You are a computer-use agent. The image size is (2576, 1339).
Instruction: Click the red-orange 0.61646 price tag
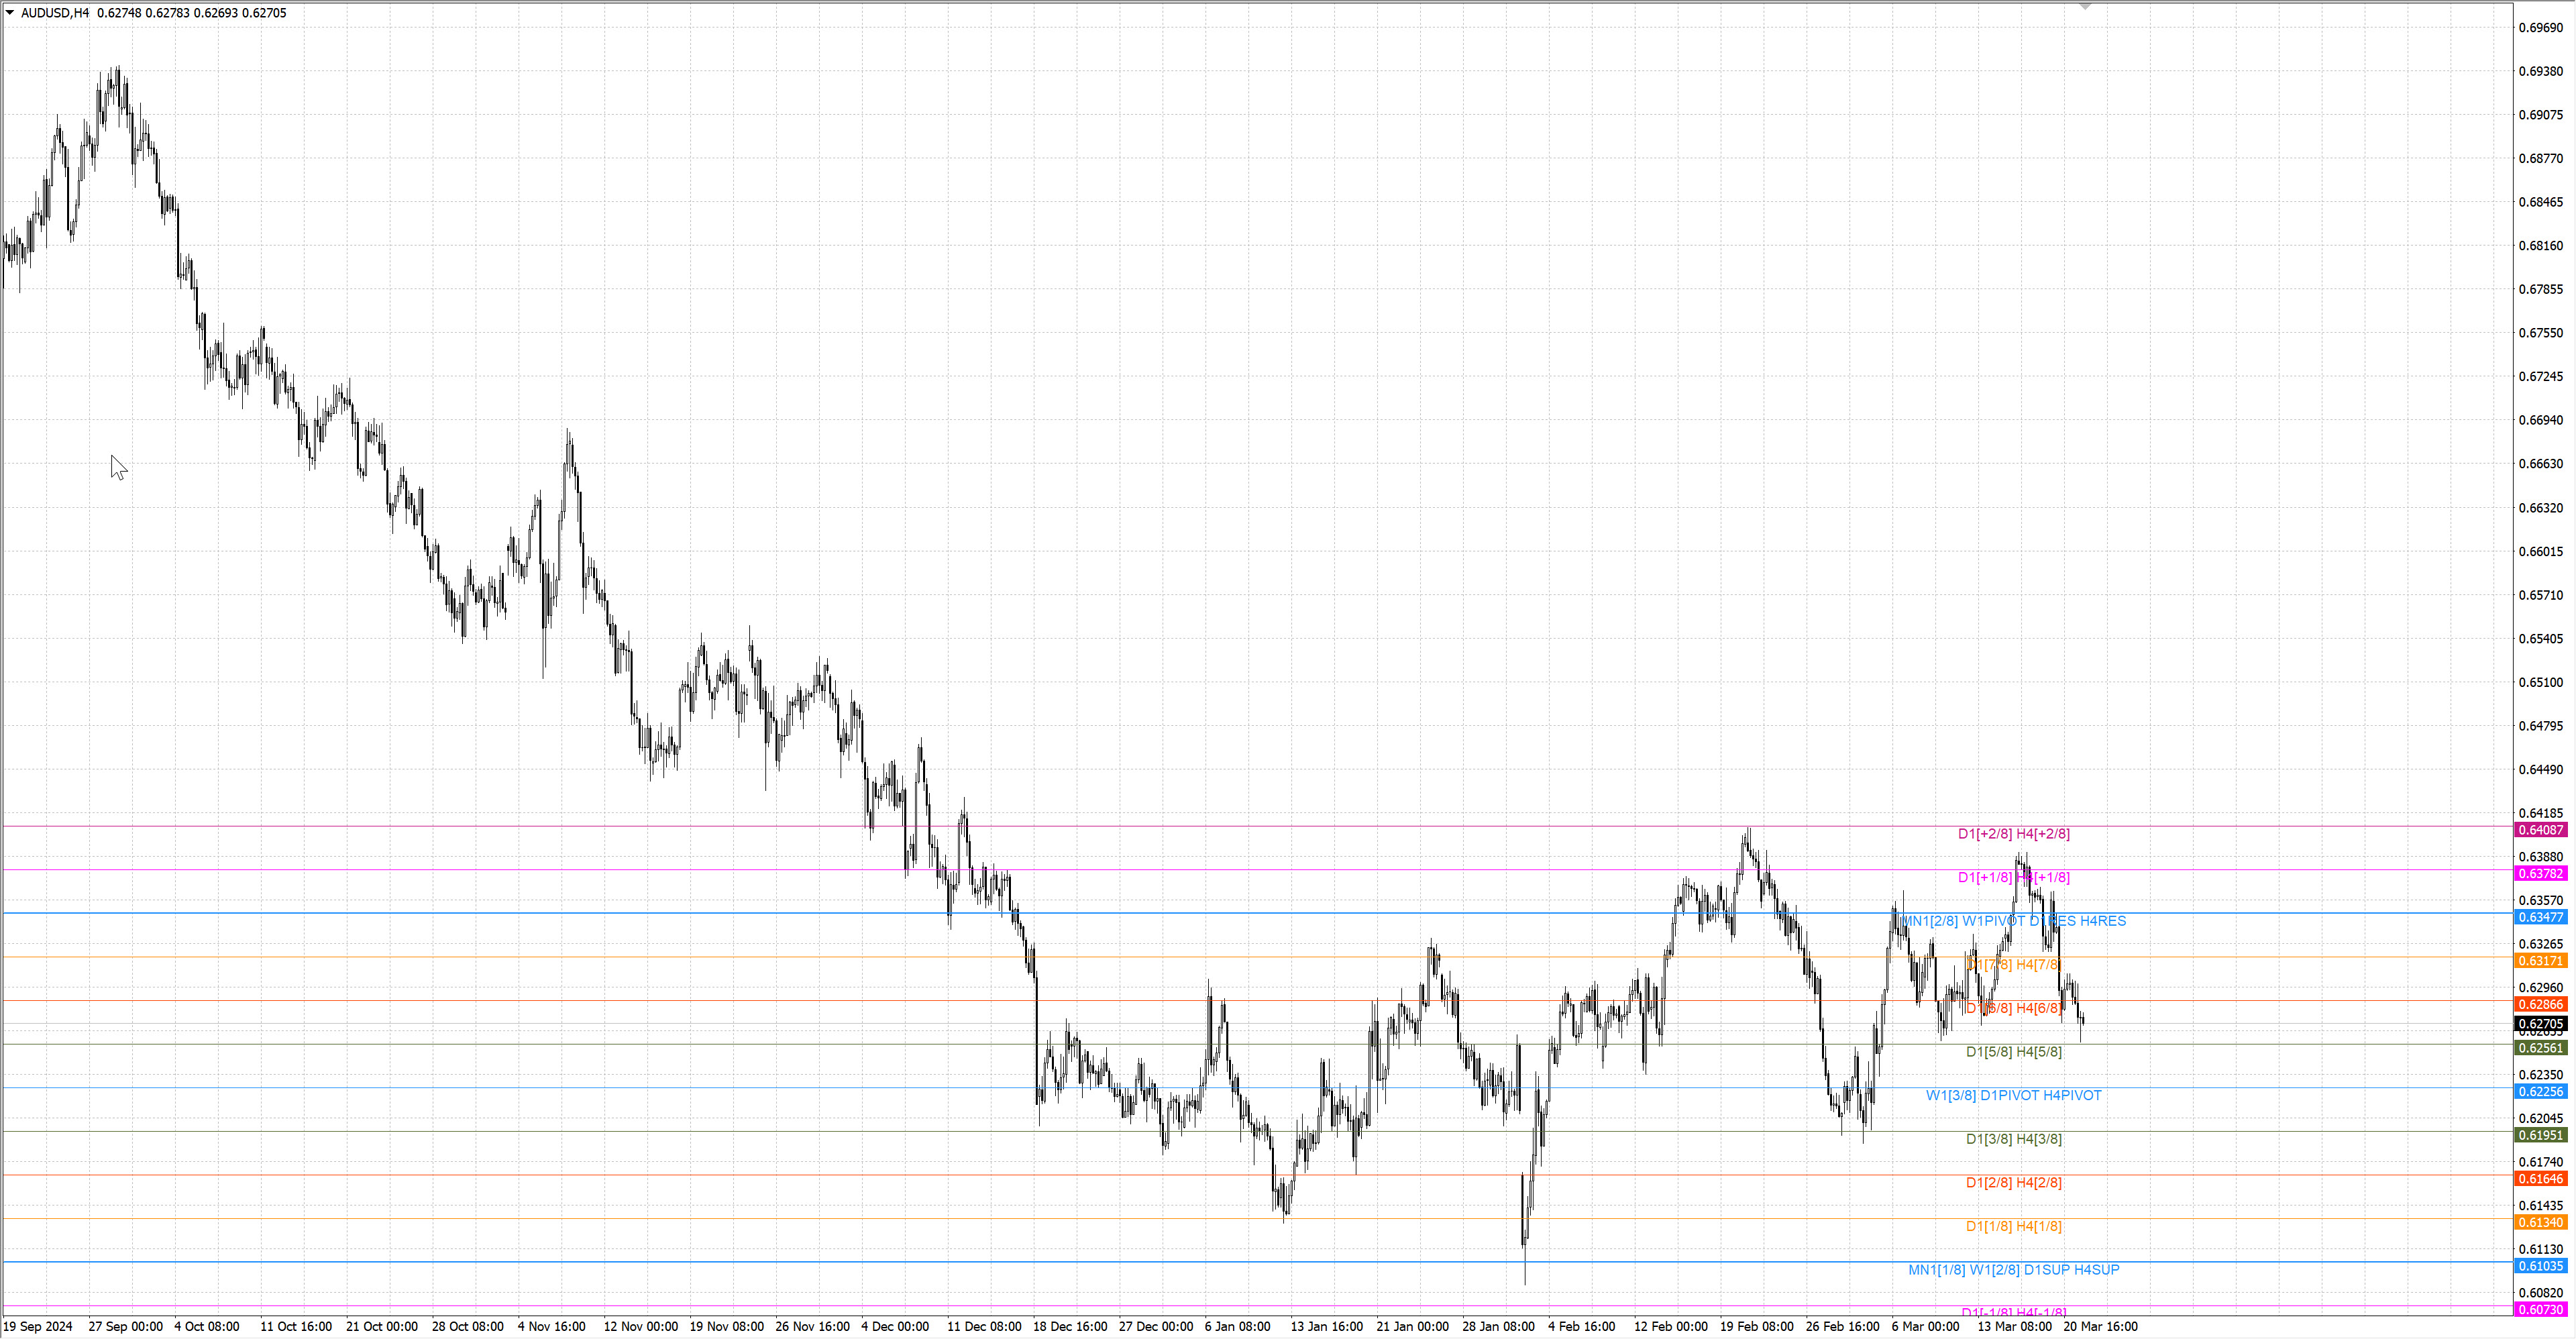(2540, 1179)
